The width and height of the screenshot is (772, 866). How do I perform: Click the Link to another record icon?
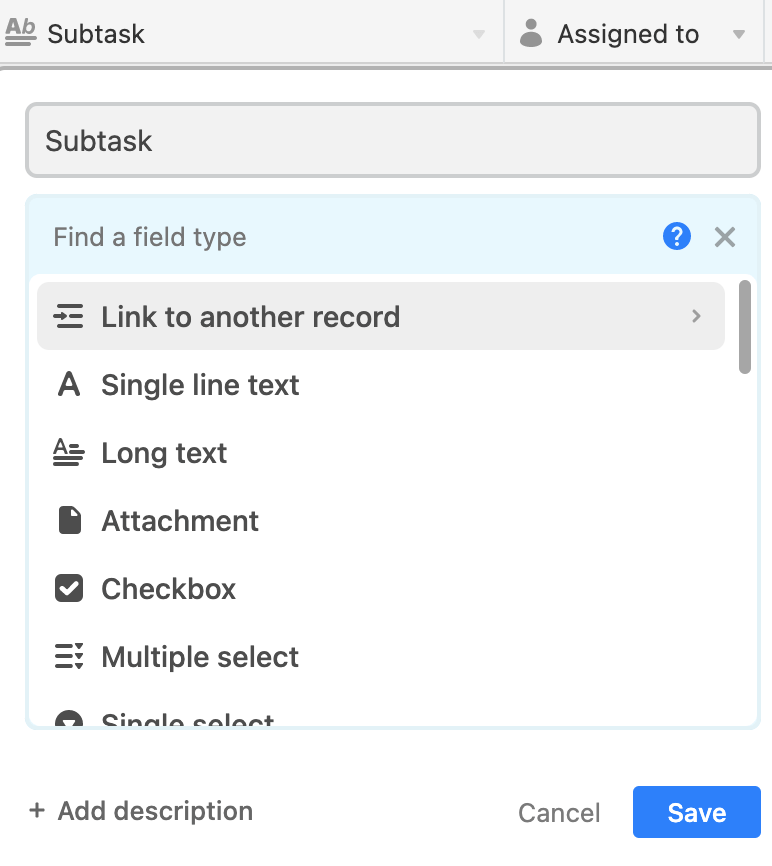(x=68, y=315)
